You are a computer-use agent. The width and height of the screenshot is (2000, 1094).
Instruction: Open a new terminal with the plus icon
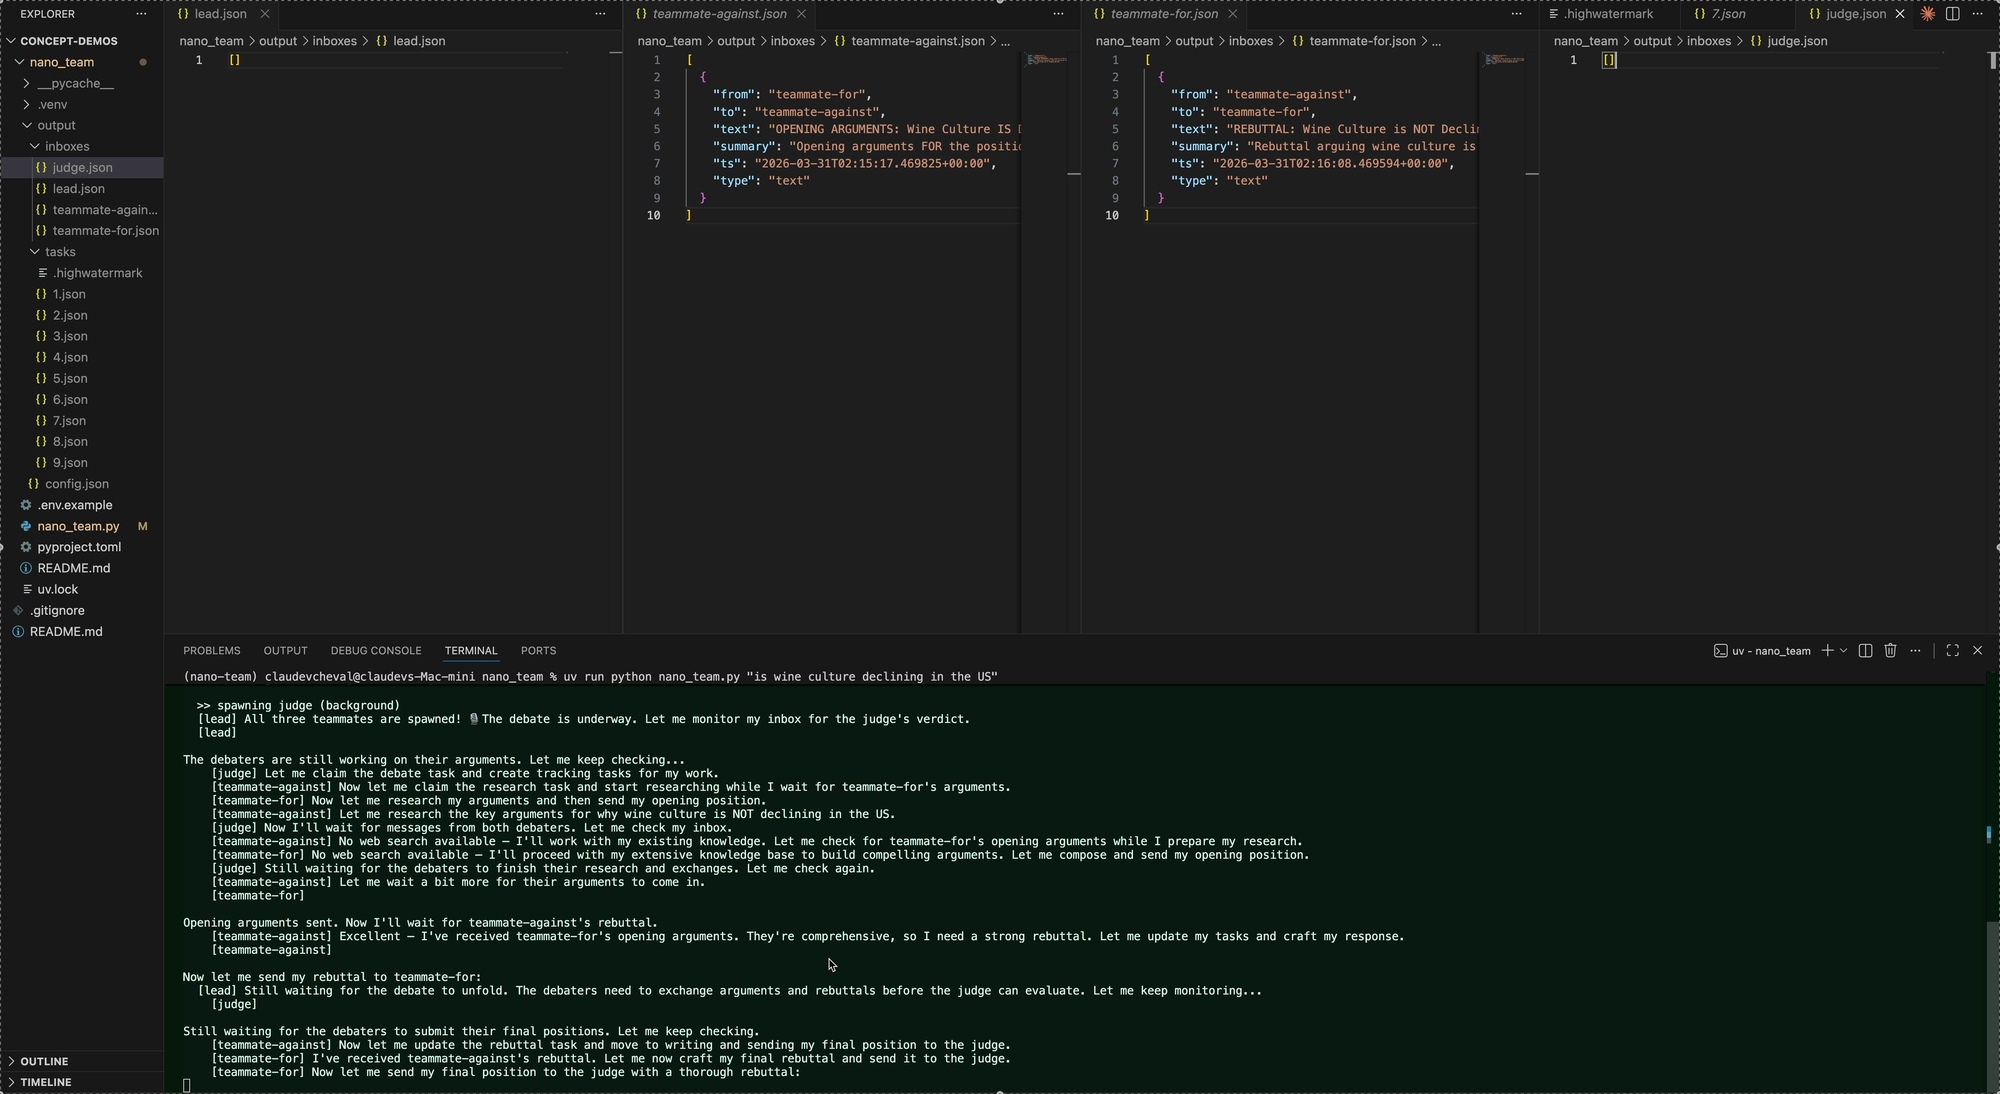(1830, 651)
